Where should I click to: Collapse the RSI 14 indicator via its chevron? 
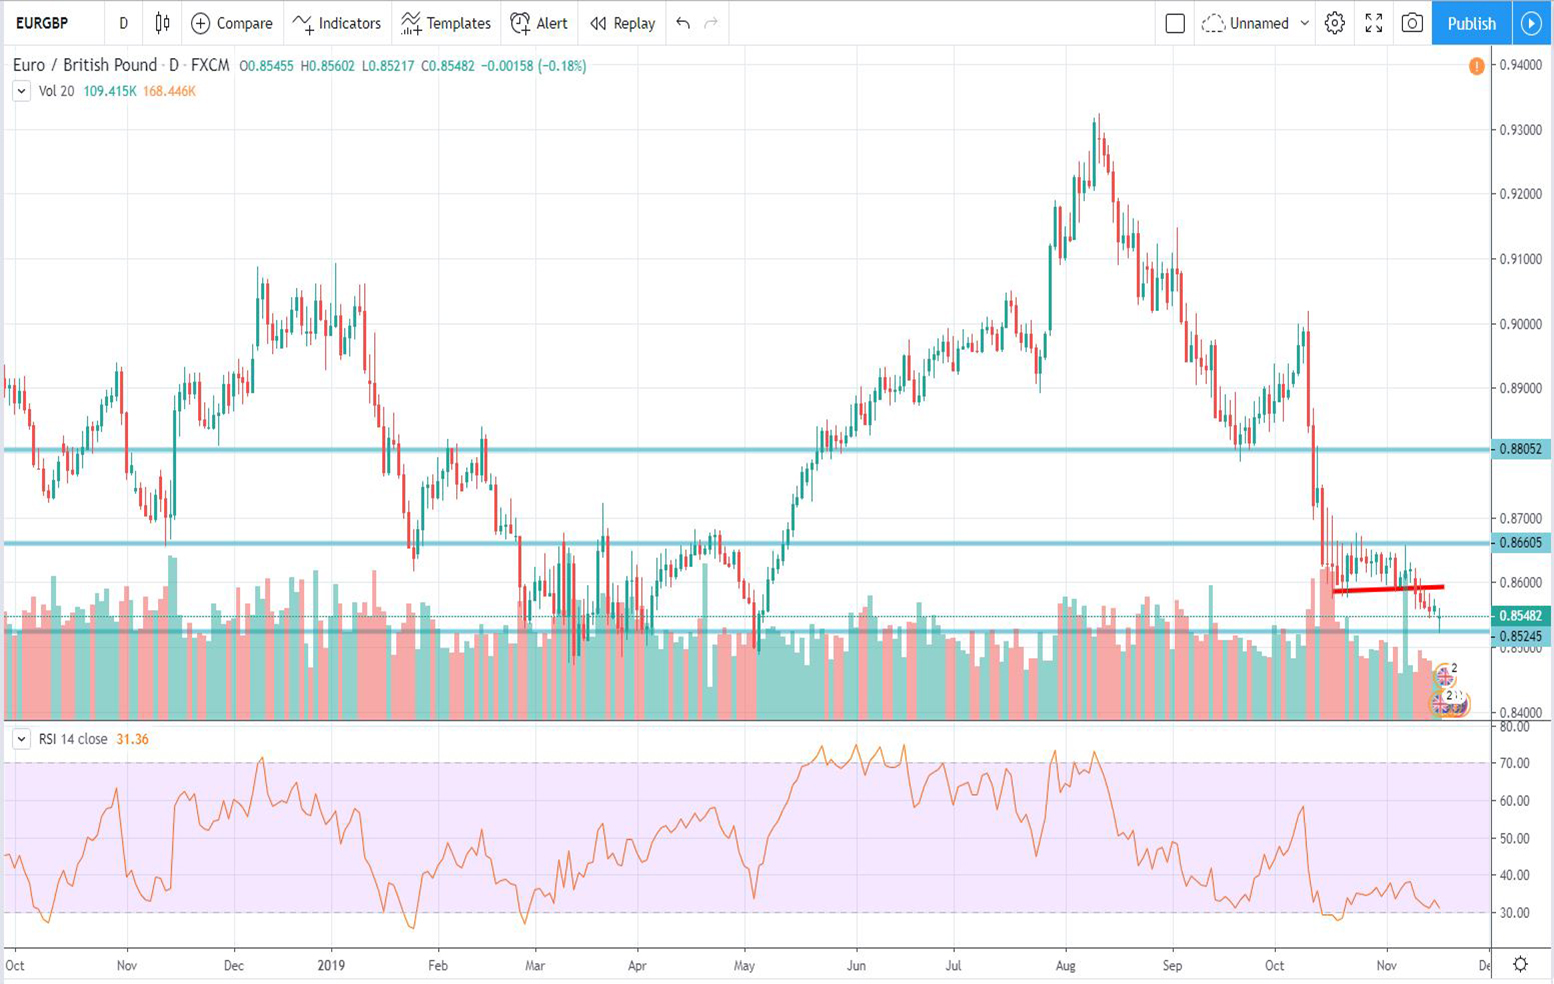click(20, 739)
